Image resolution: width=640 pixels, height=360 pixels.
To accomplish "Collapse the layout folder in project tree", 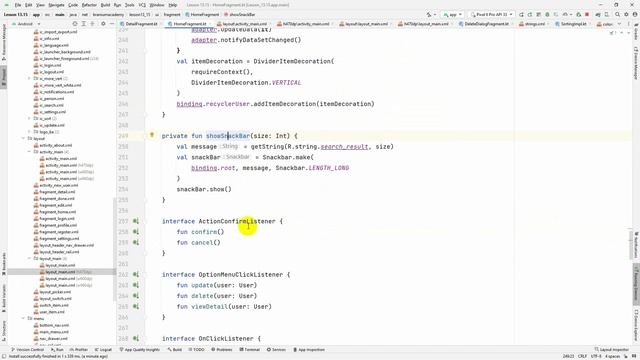I will coord(23,138).
